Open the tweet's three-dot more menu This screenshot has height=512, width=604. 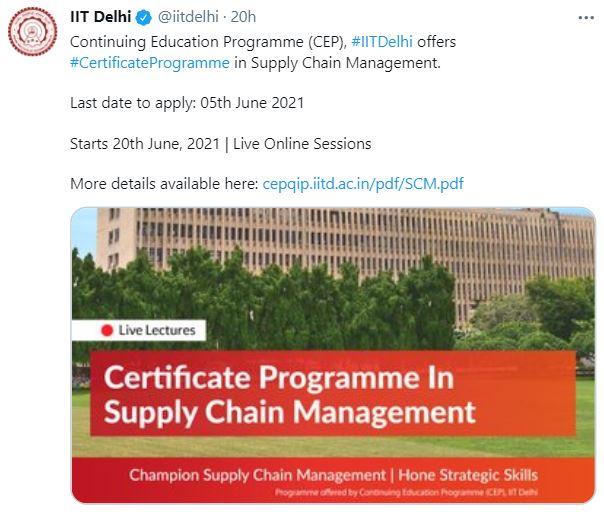pos(586,20)
